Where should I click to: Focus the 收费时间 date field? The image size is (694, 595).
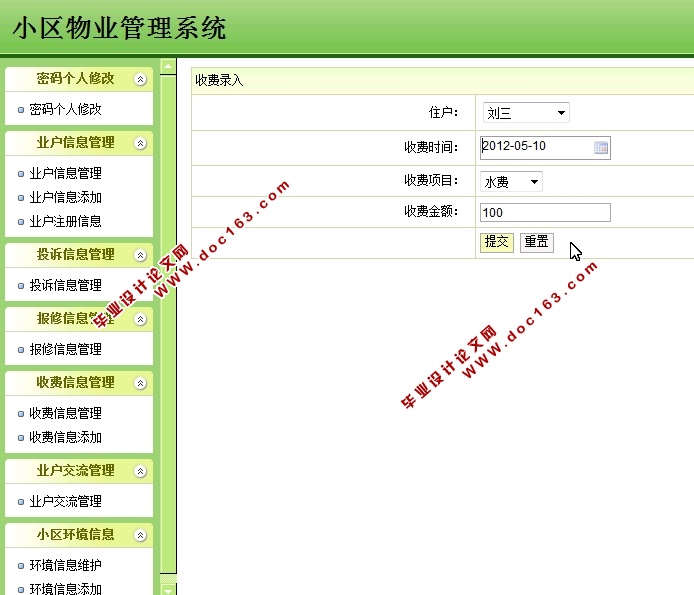tap(545, 147)
